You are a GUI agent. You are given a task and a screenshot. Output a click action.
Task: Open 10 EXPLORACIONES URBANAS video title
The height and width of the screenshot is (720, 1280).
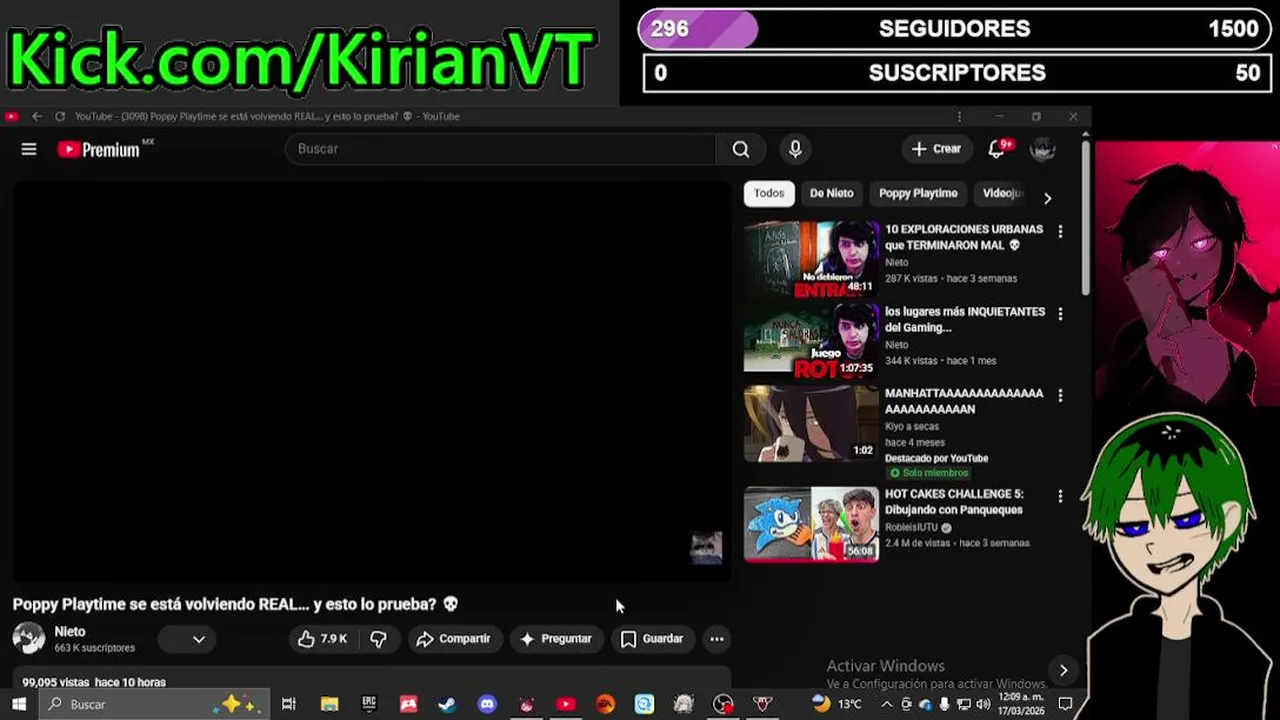coord(964,237)
